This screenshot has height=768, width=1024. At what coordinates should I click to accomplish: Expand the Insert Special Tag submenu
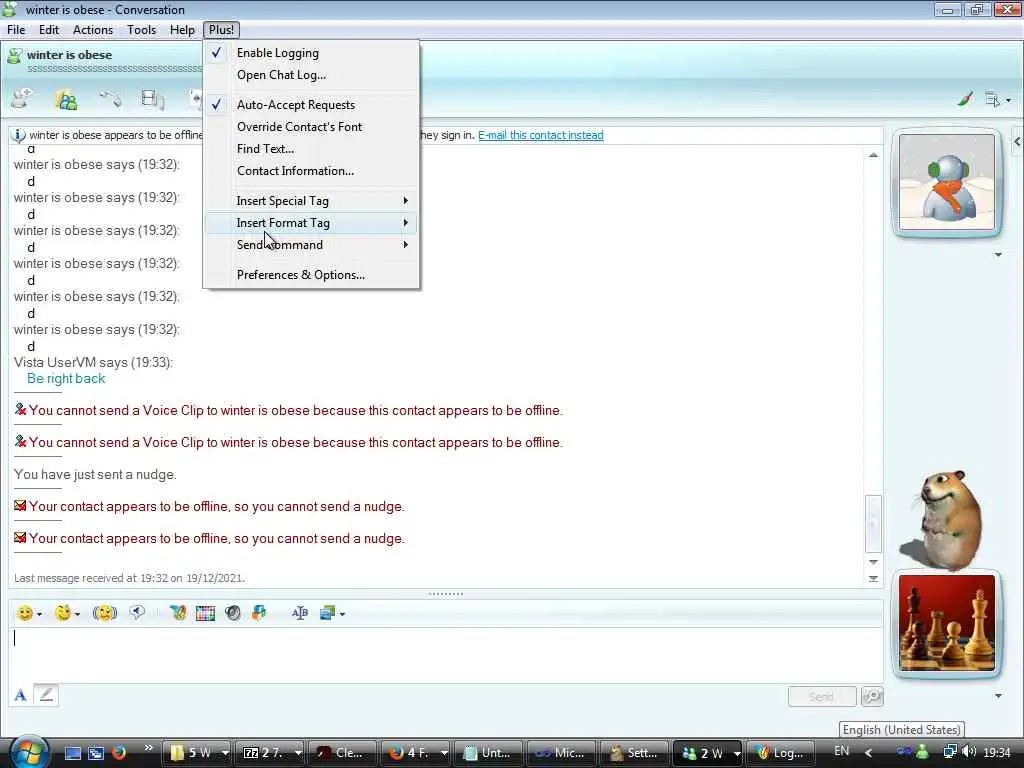coord(311,200)
